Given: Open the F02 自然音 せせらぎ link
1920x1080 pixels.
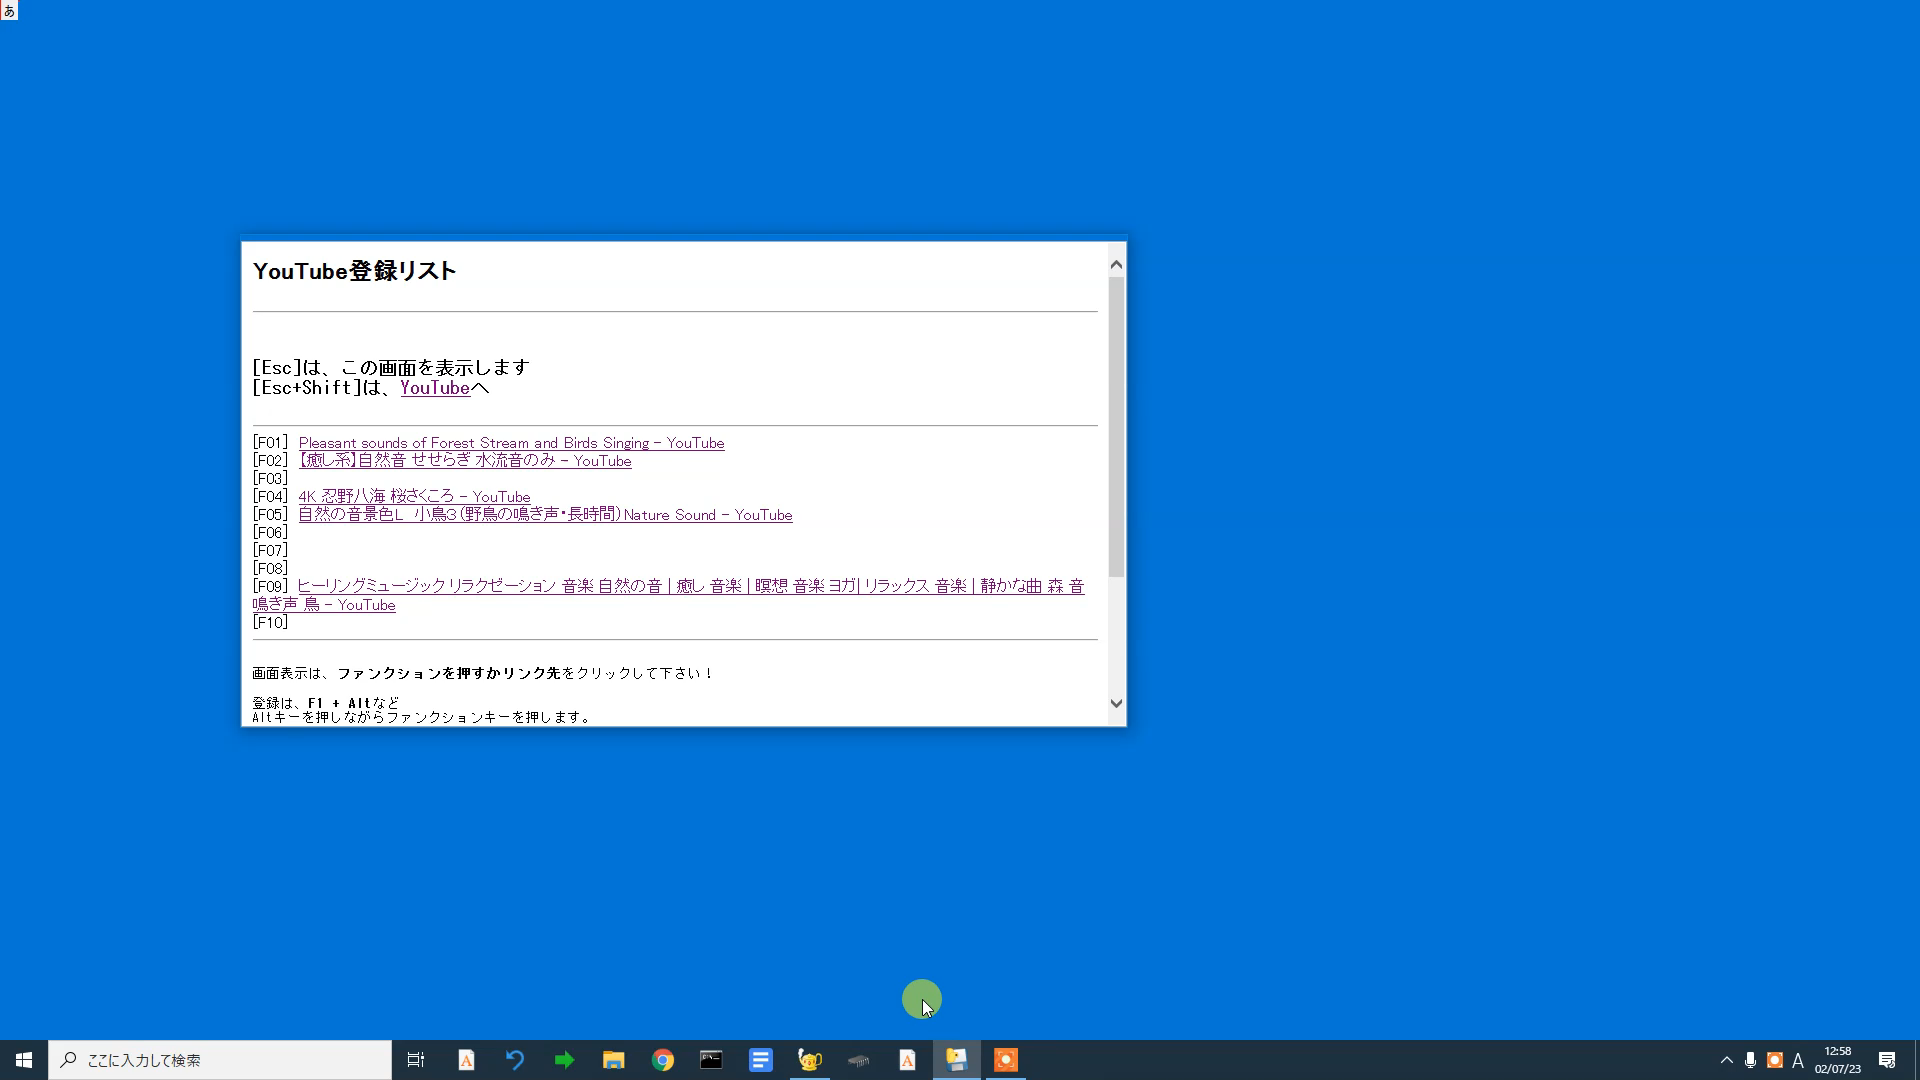Looking at the screenshot, I should point(465,461).
